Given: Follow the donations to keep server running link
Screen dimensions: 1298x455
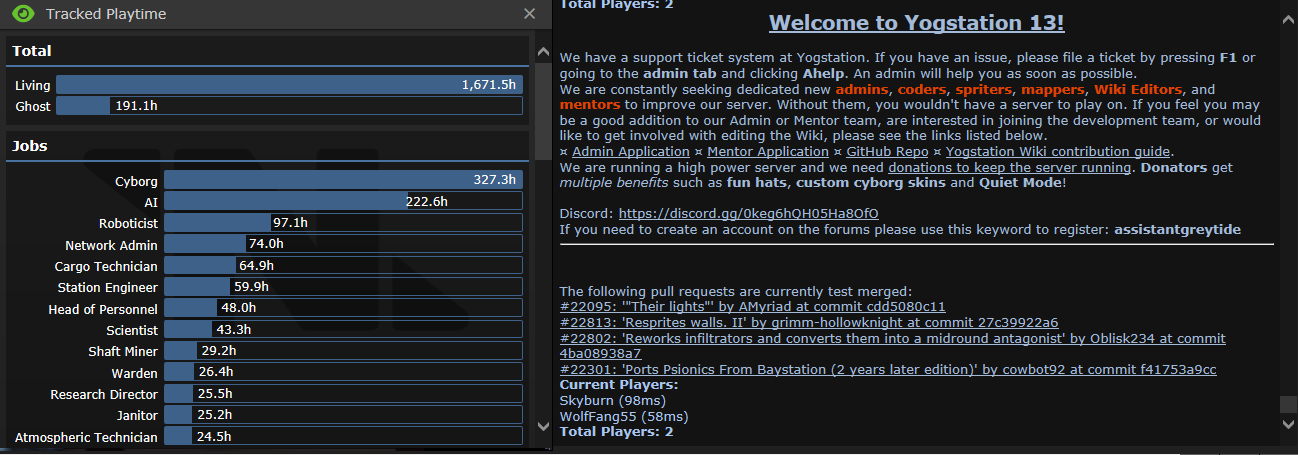Looking at the screenshot, I should pyautogui.click(x=1011, y=167).
